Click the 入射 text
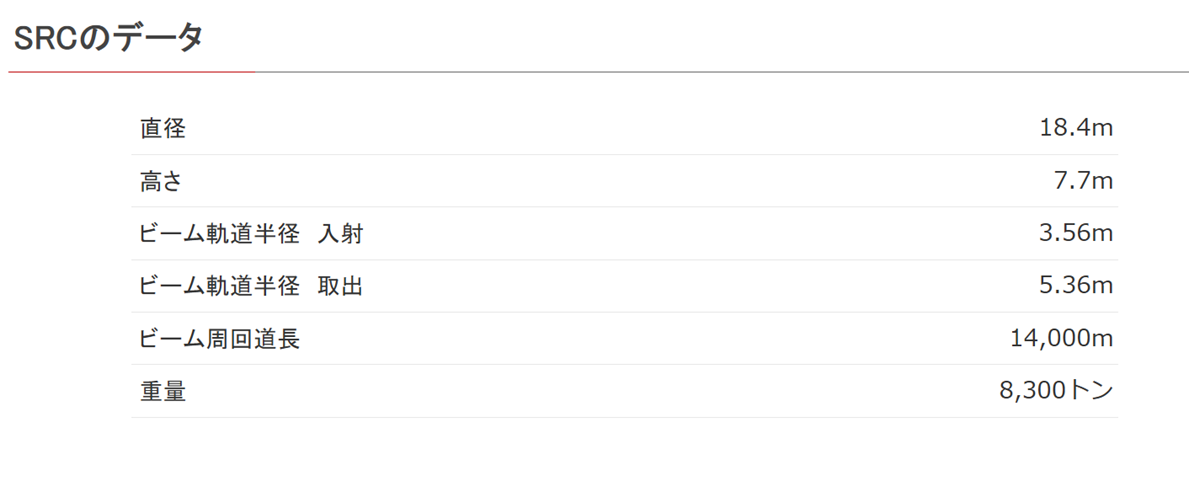The height and width of the screenshot is (492, 1189). (341, 234)
